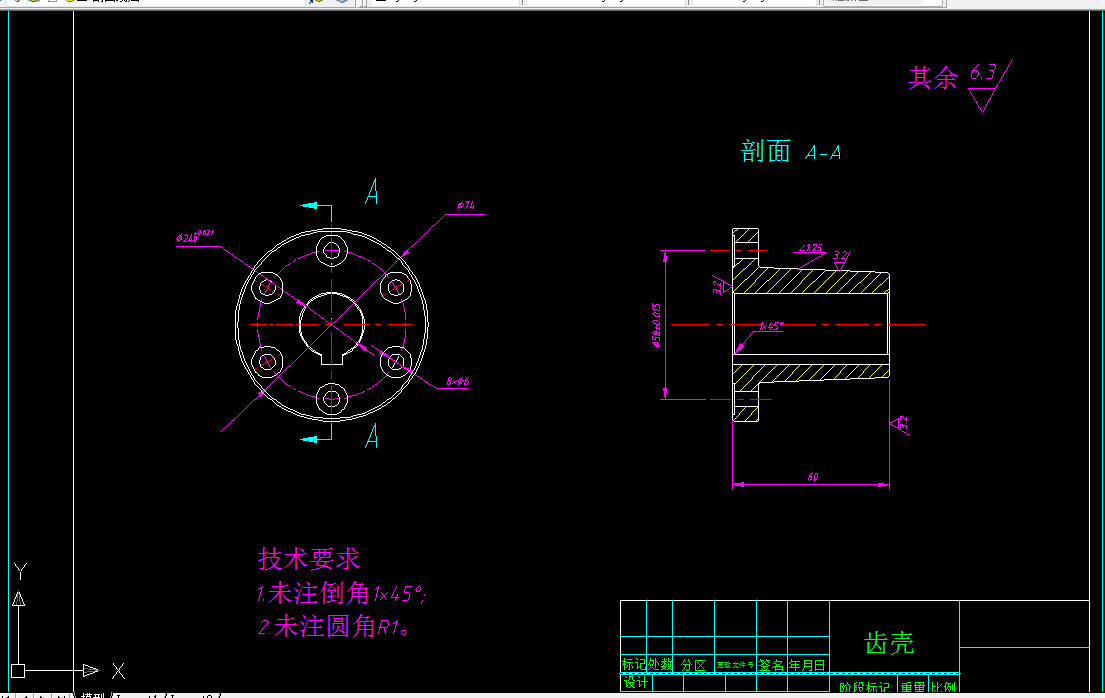Click the '阶段标记' title block label

(865, 687)
